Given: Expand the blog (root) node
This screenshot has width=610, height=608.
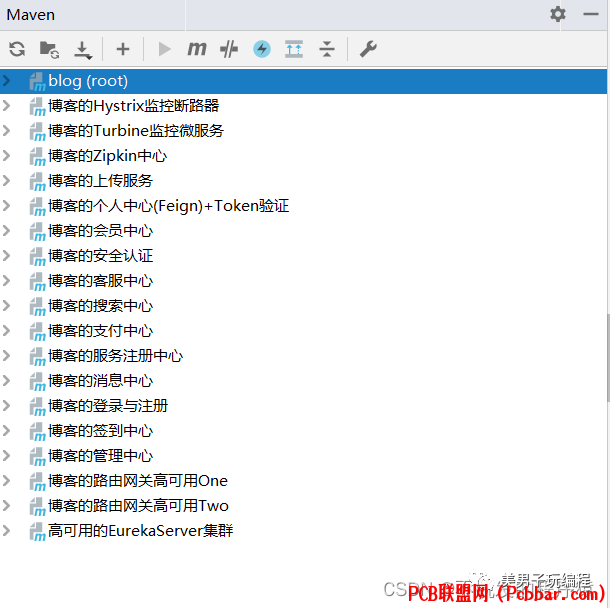Looking at the screenshot, I should (6, 81).
